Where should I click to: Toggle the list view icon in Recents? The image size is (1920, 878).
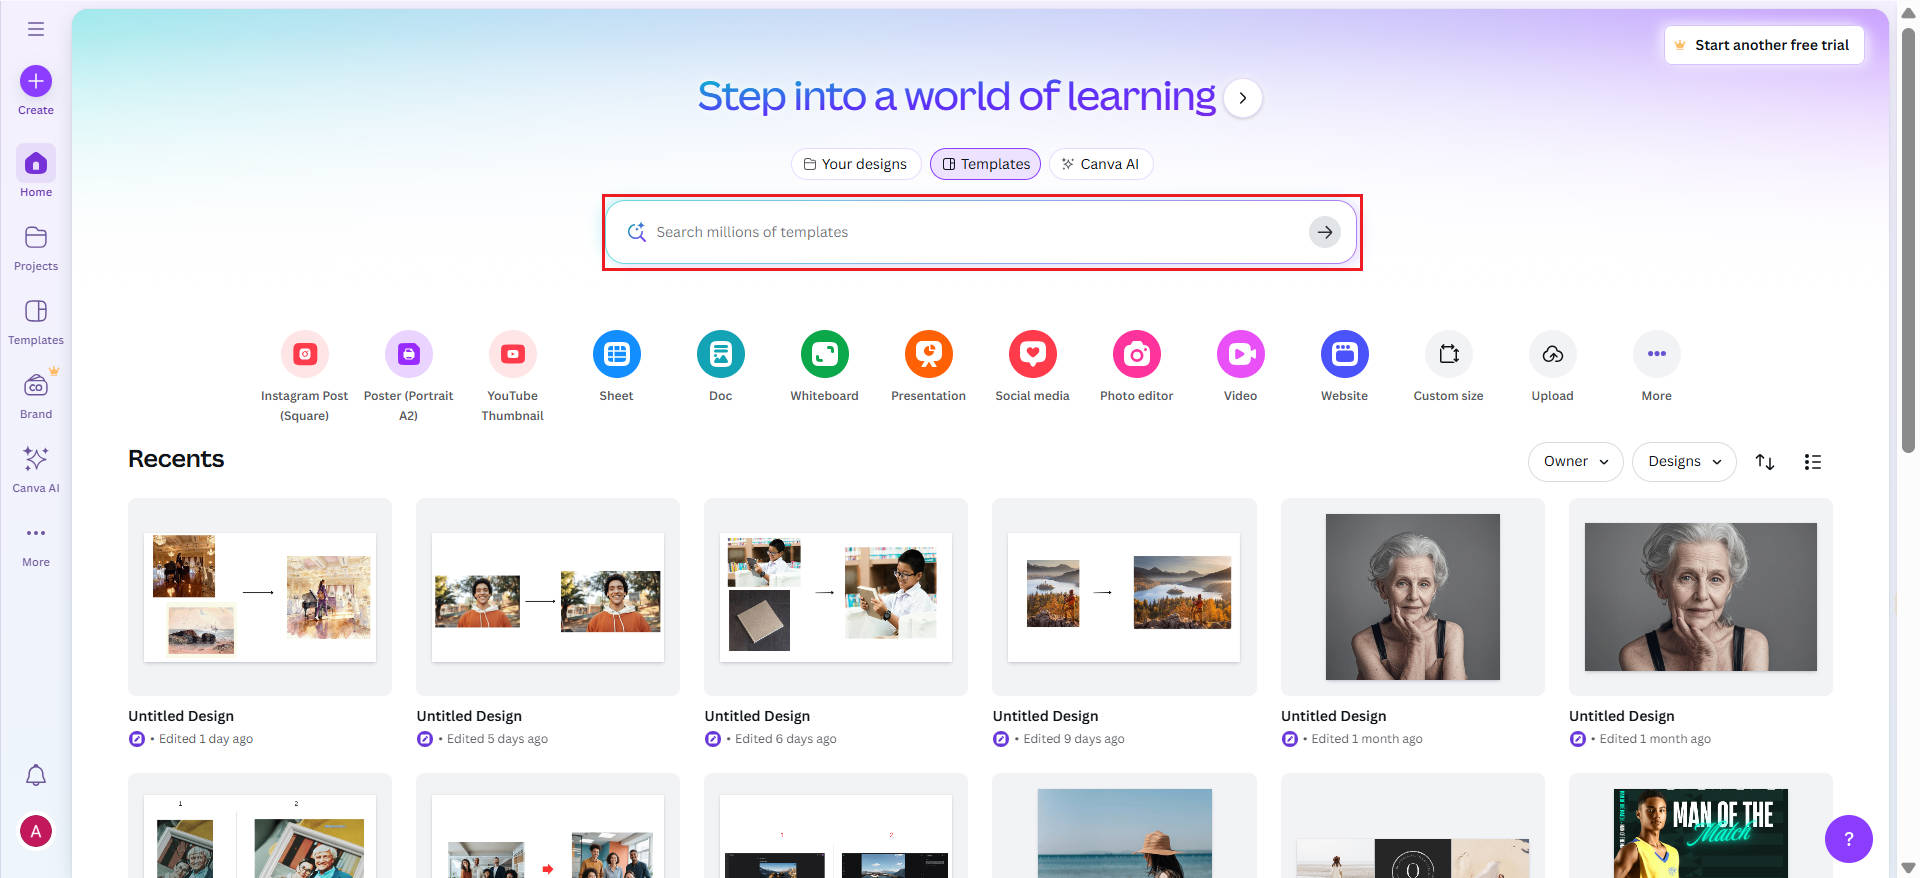[x=1812, y=462]
